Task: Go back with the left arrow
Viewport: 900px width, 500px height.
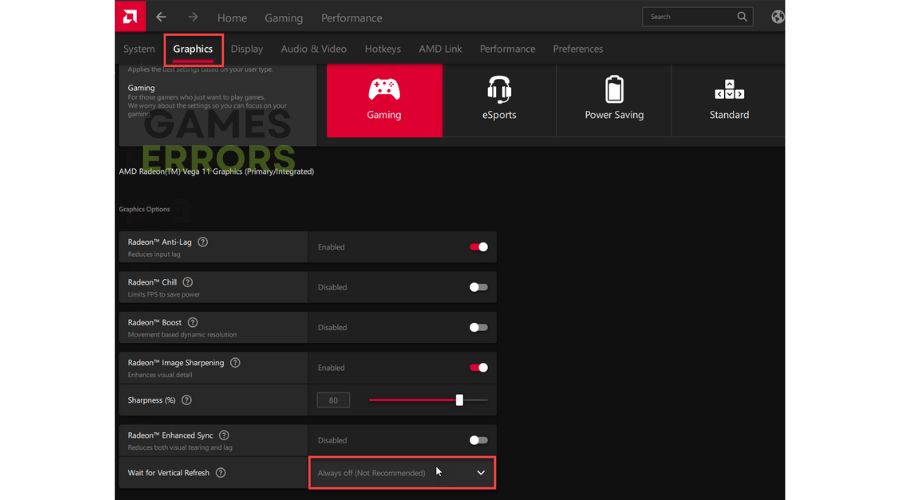Action: tap(161, 17)
